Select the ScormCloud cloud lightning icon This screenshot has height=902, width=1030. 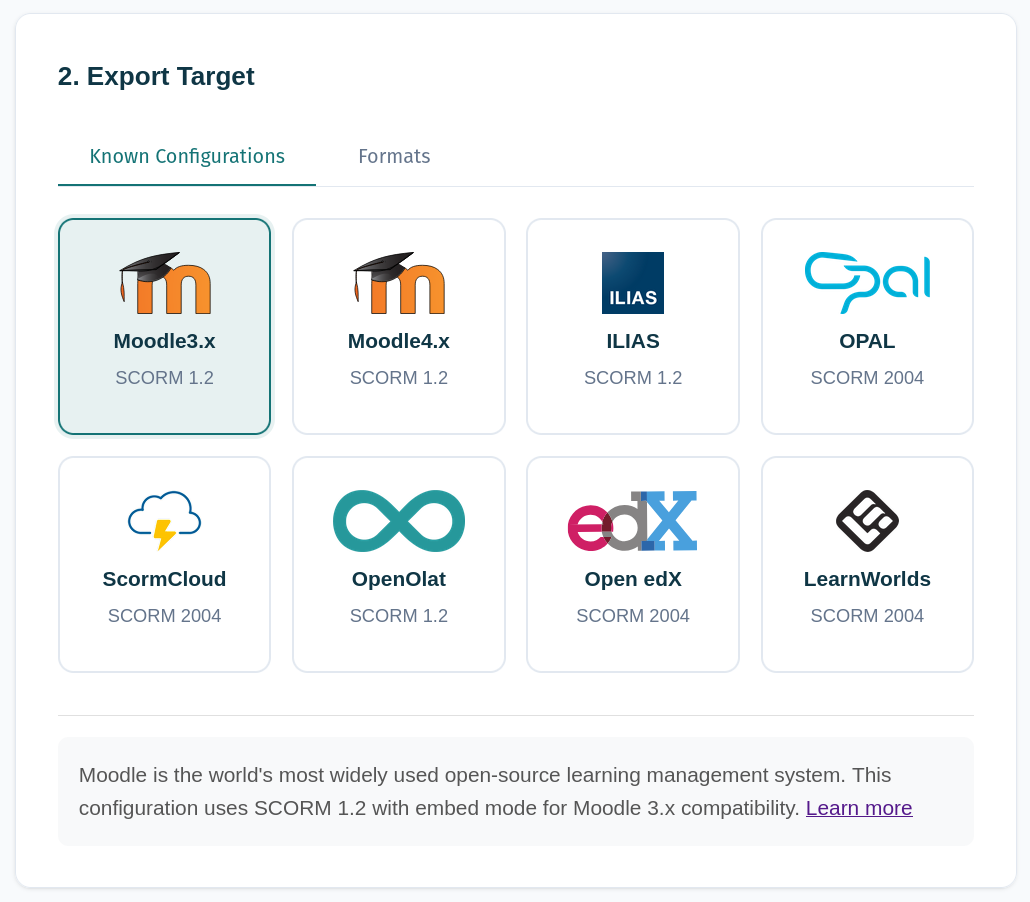coord(164,520)
